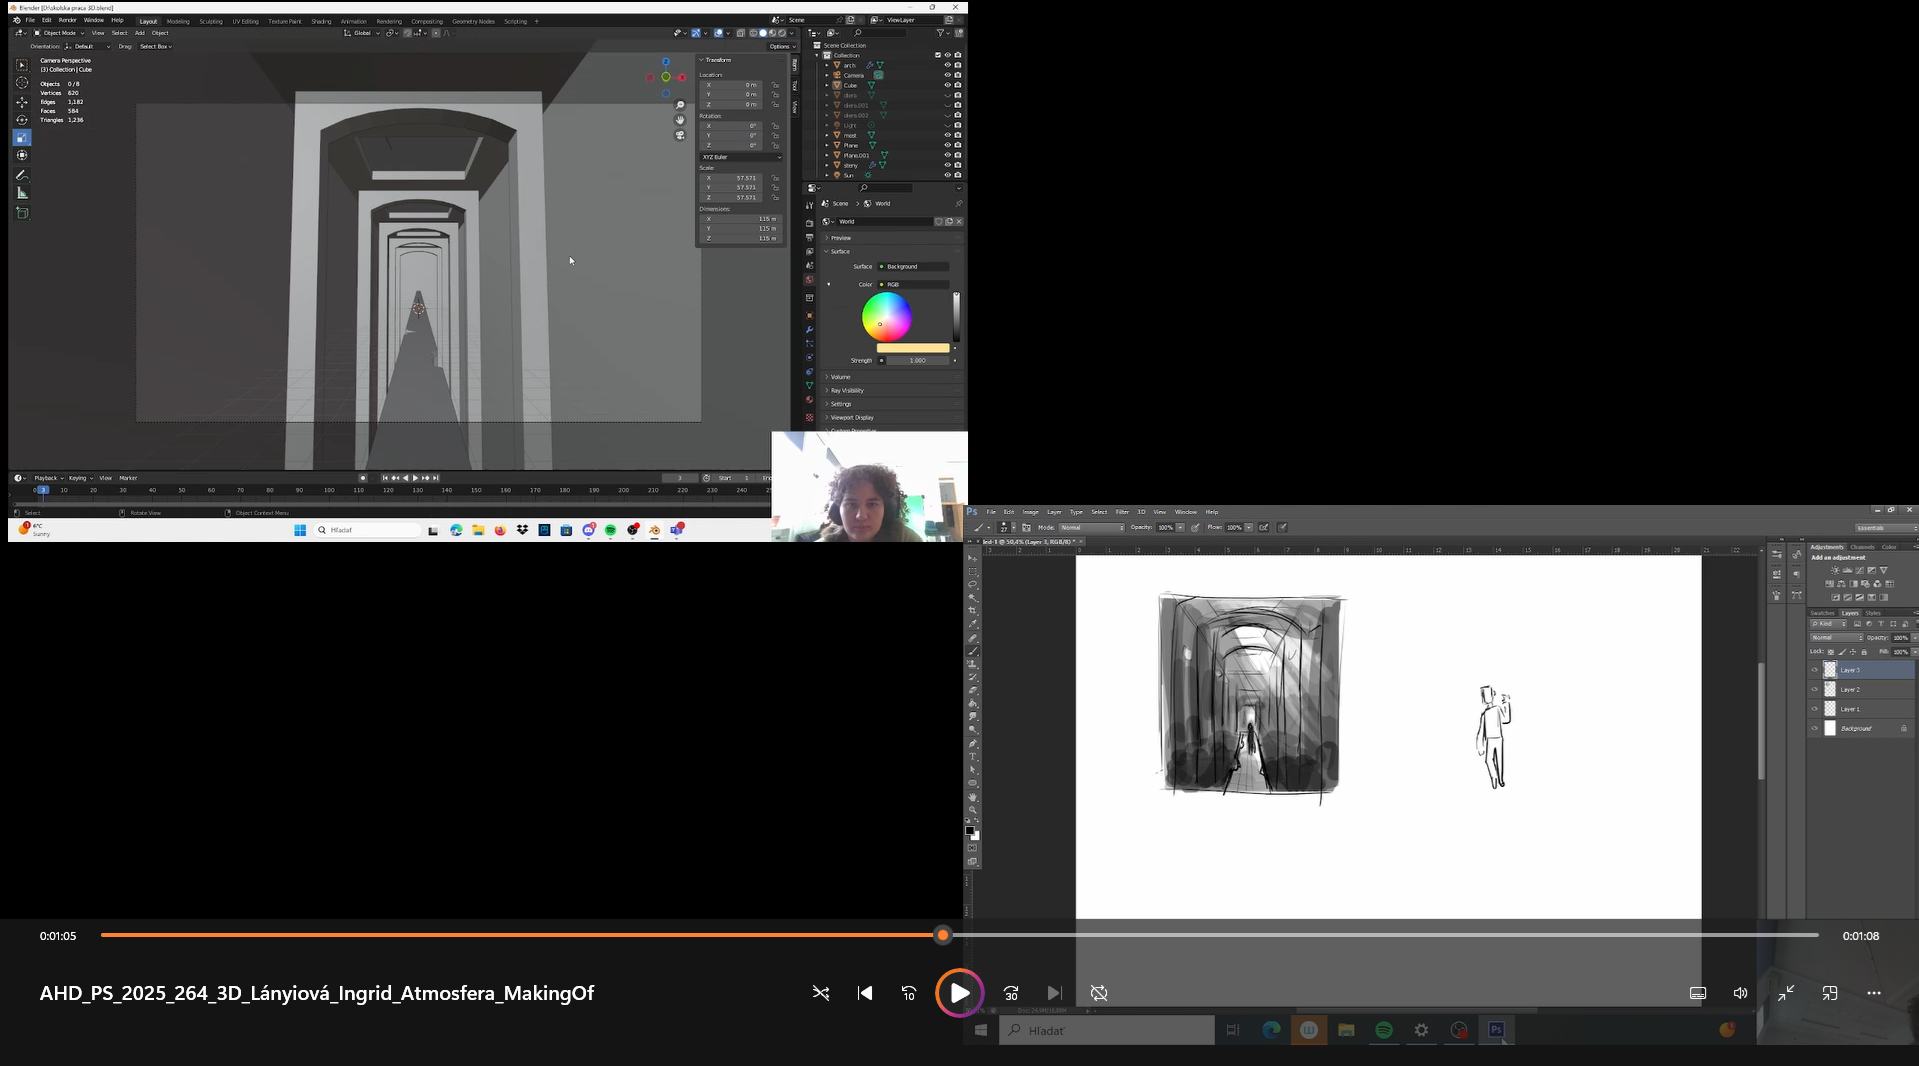The image size is (1919, 1066).
Task: Open the Object Mode dropdown
Action: pos(61,33)
